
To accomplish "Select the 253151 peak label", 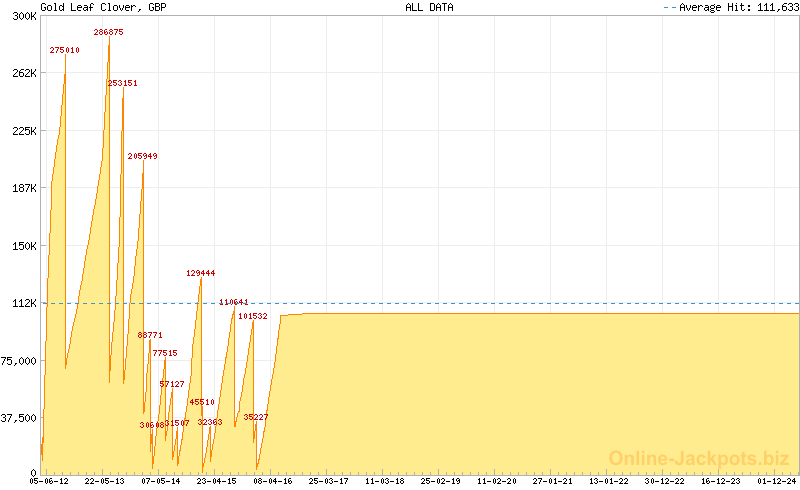I will point(122,84).
